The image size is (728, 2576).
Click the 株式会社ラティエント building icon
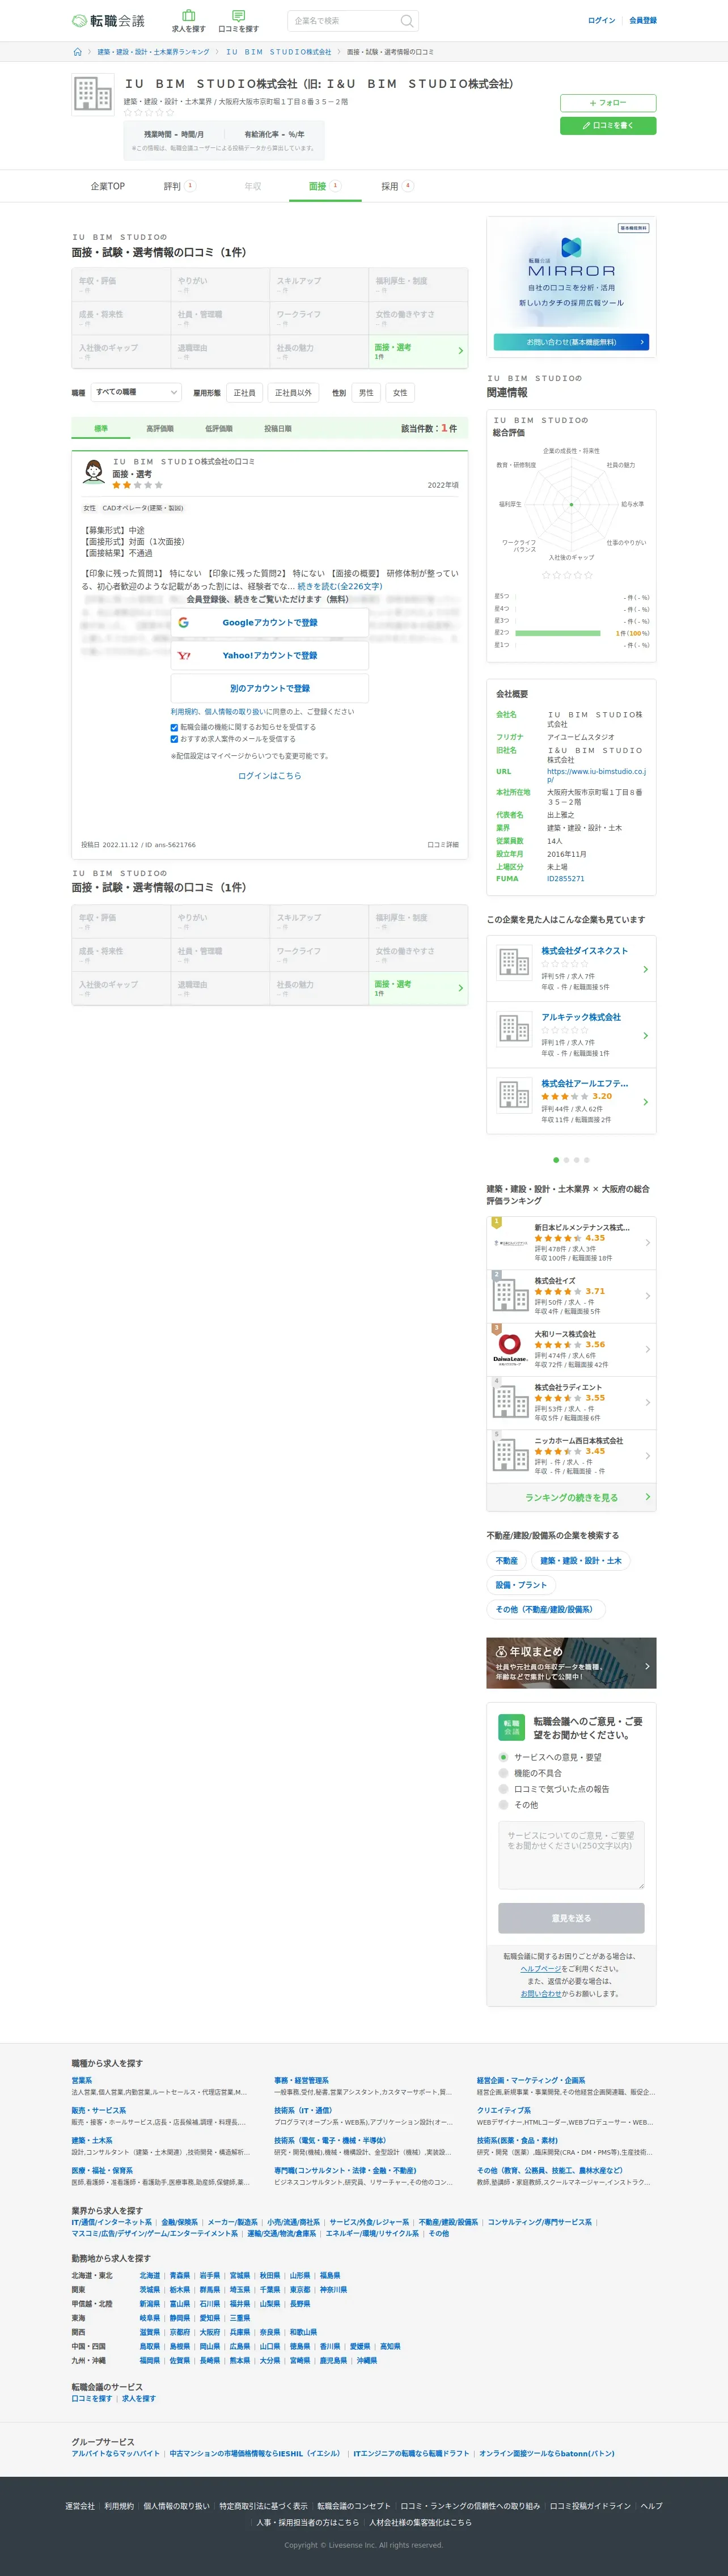point(510,1402)
